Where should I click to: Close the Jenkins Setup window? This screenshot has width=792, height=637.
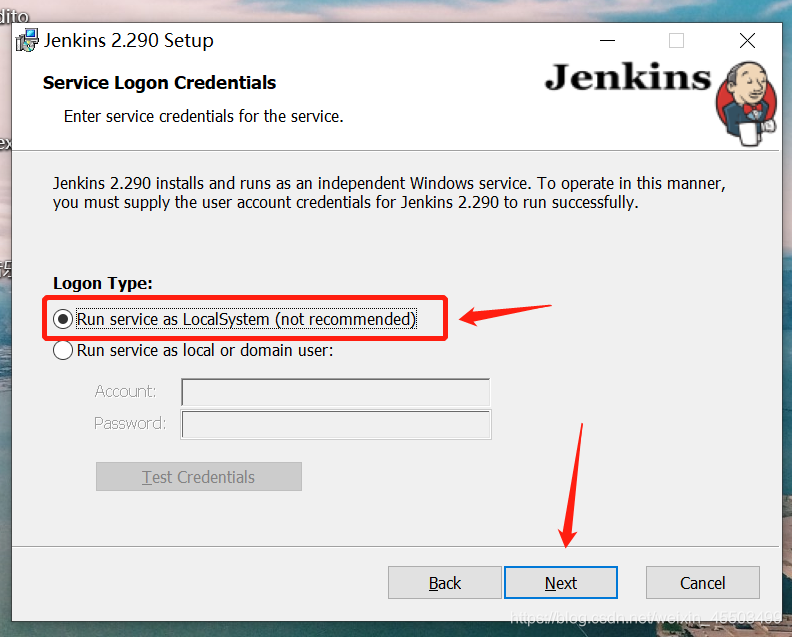point(747,40)
